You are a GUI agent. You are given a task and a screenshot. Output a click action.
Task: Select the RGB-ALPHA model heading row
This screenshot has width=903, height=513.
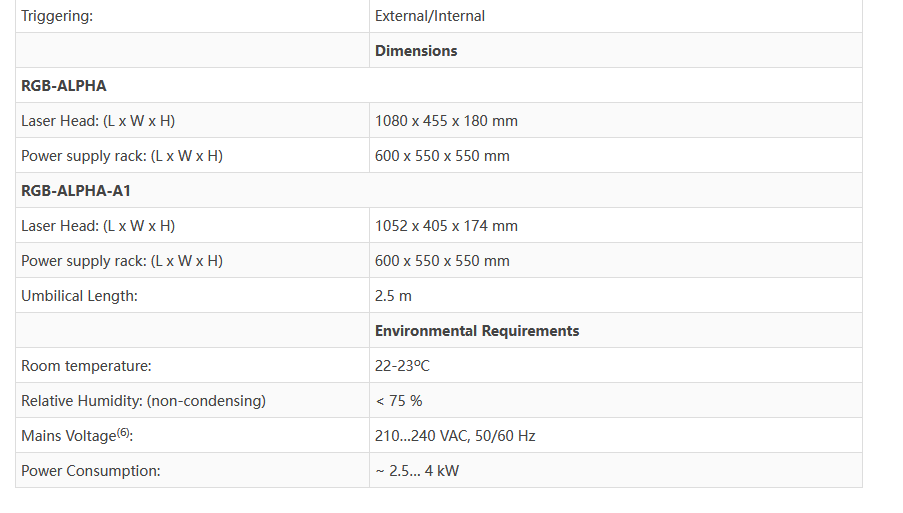tap(64, 86)
